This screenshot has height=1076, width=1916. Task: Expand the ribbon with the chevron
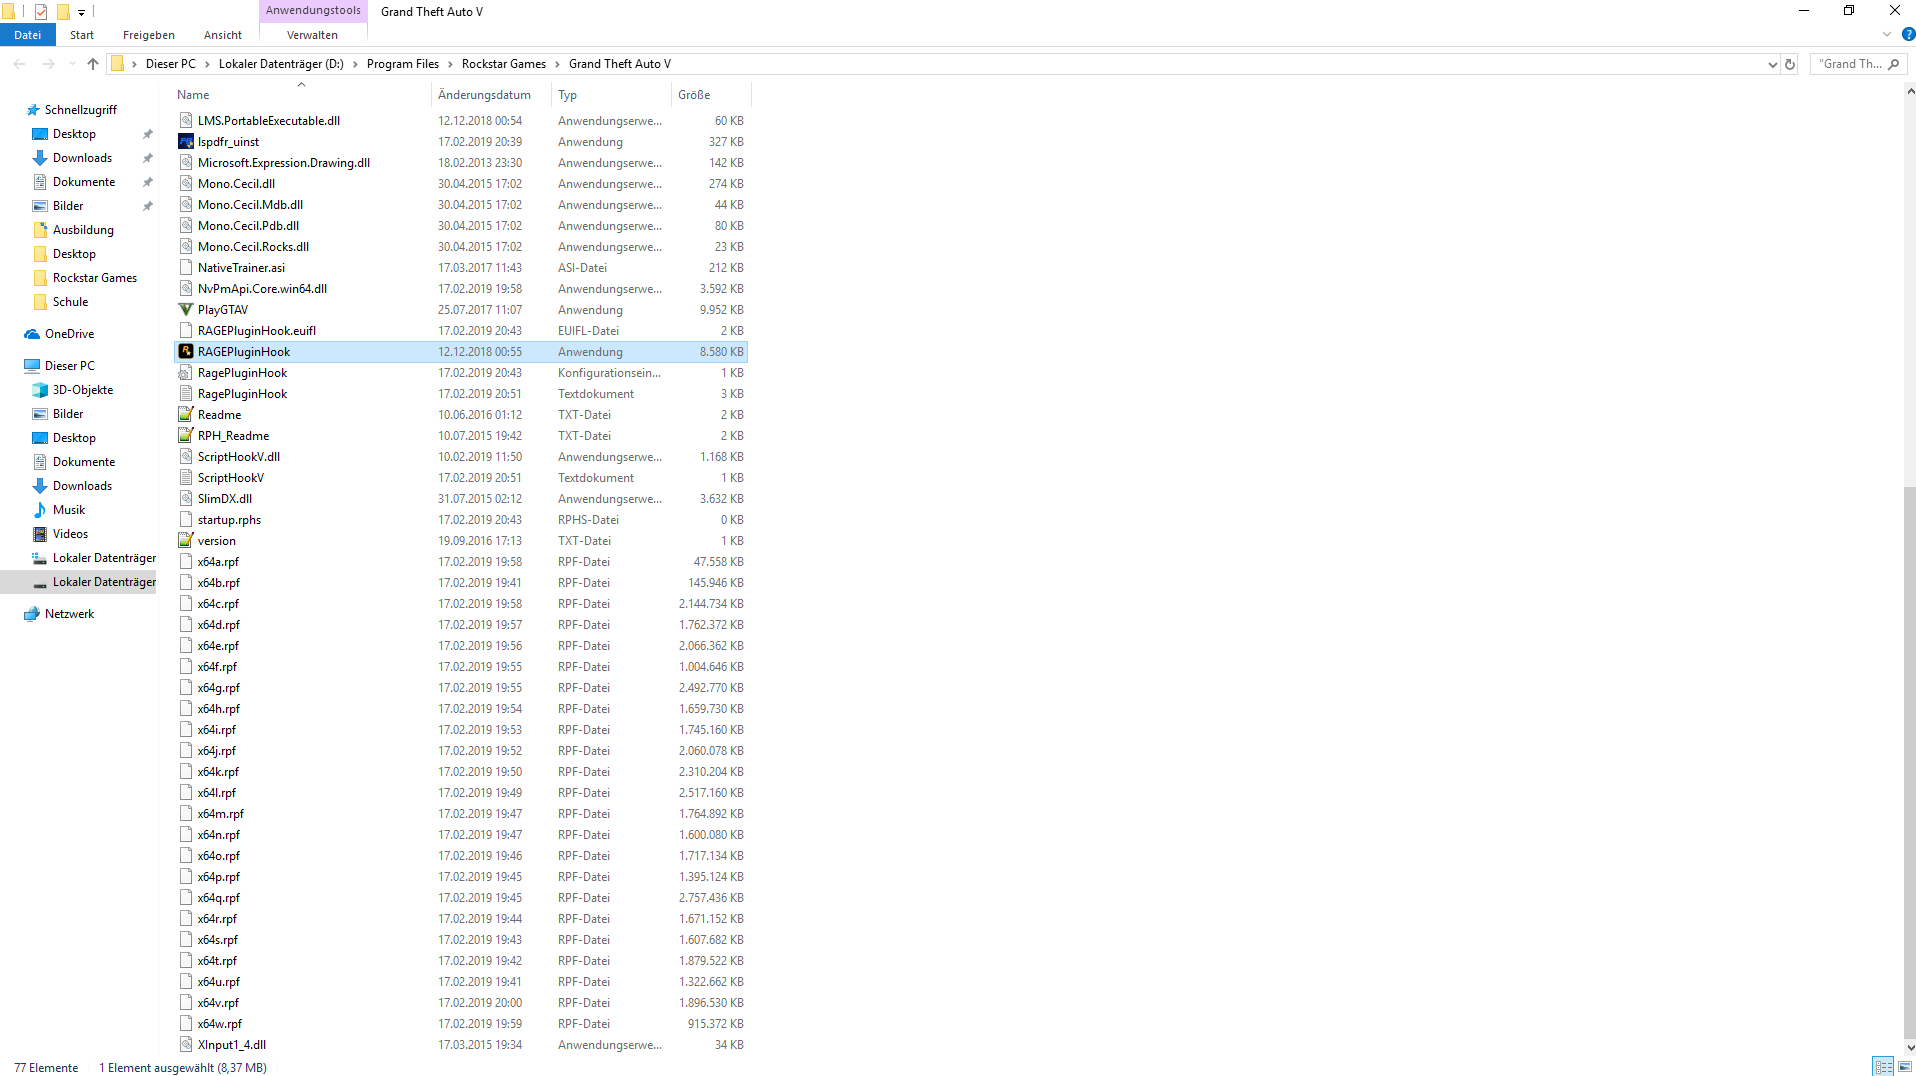click(1887, 35)
